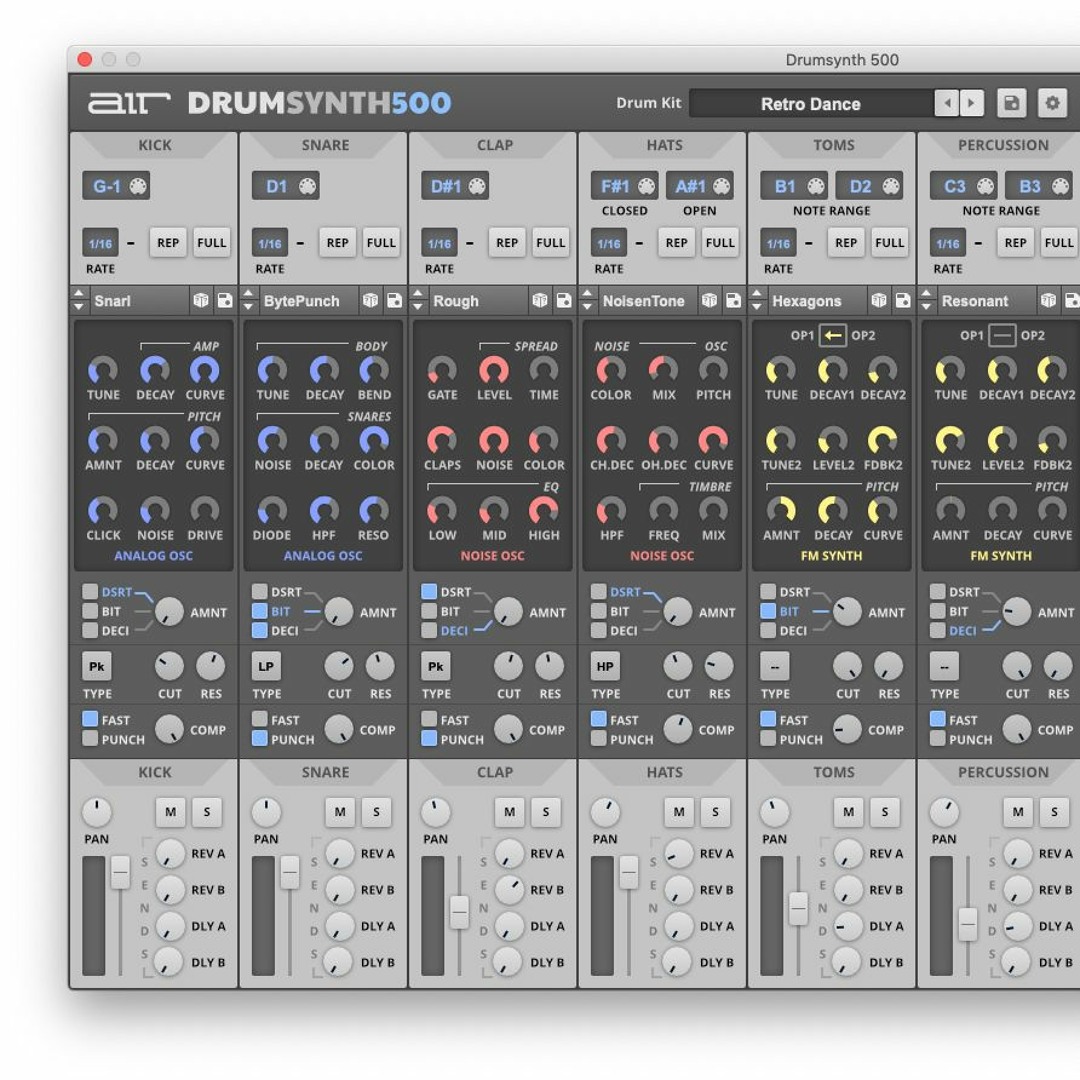
Task: Click the MIDI learn icon next to F#1 closed hat
Action: click(x=646, y=186)
